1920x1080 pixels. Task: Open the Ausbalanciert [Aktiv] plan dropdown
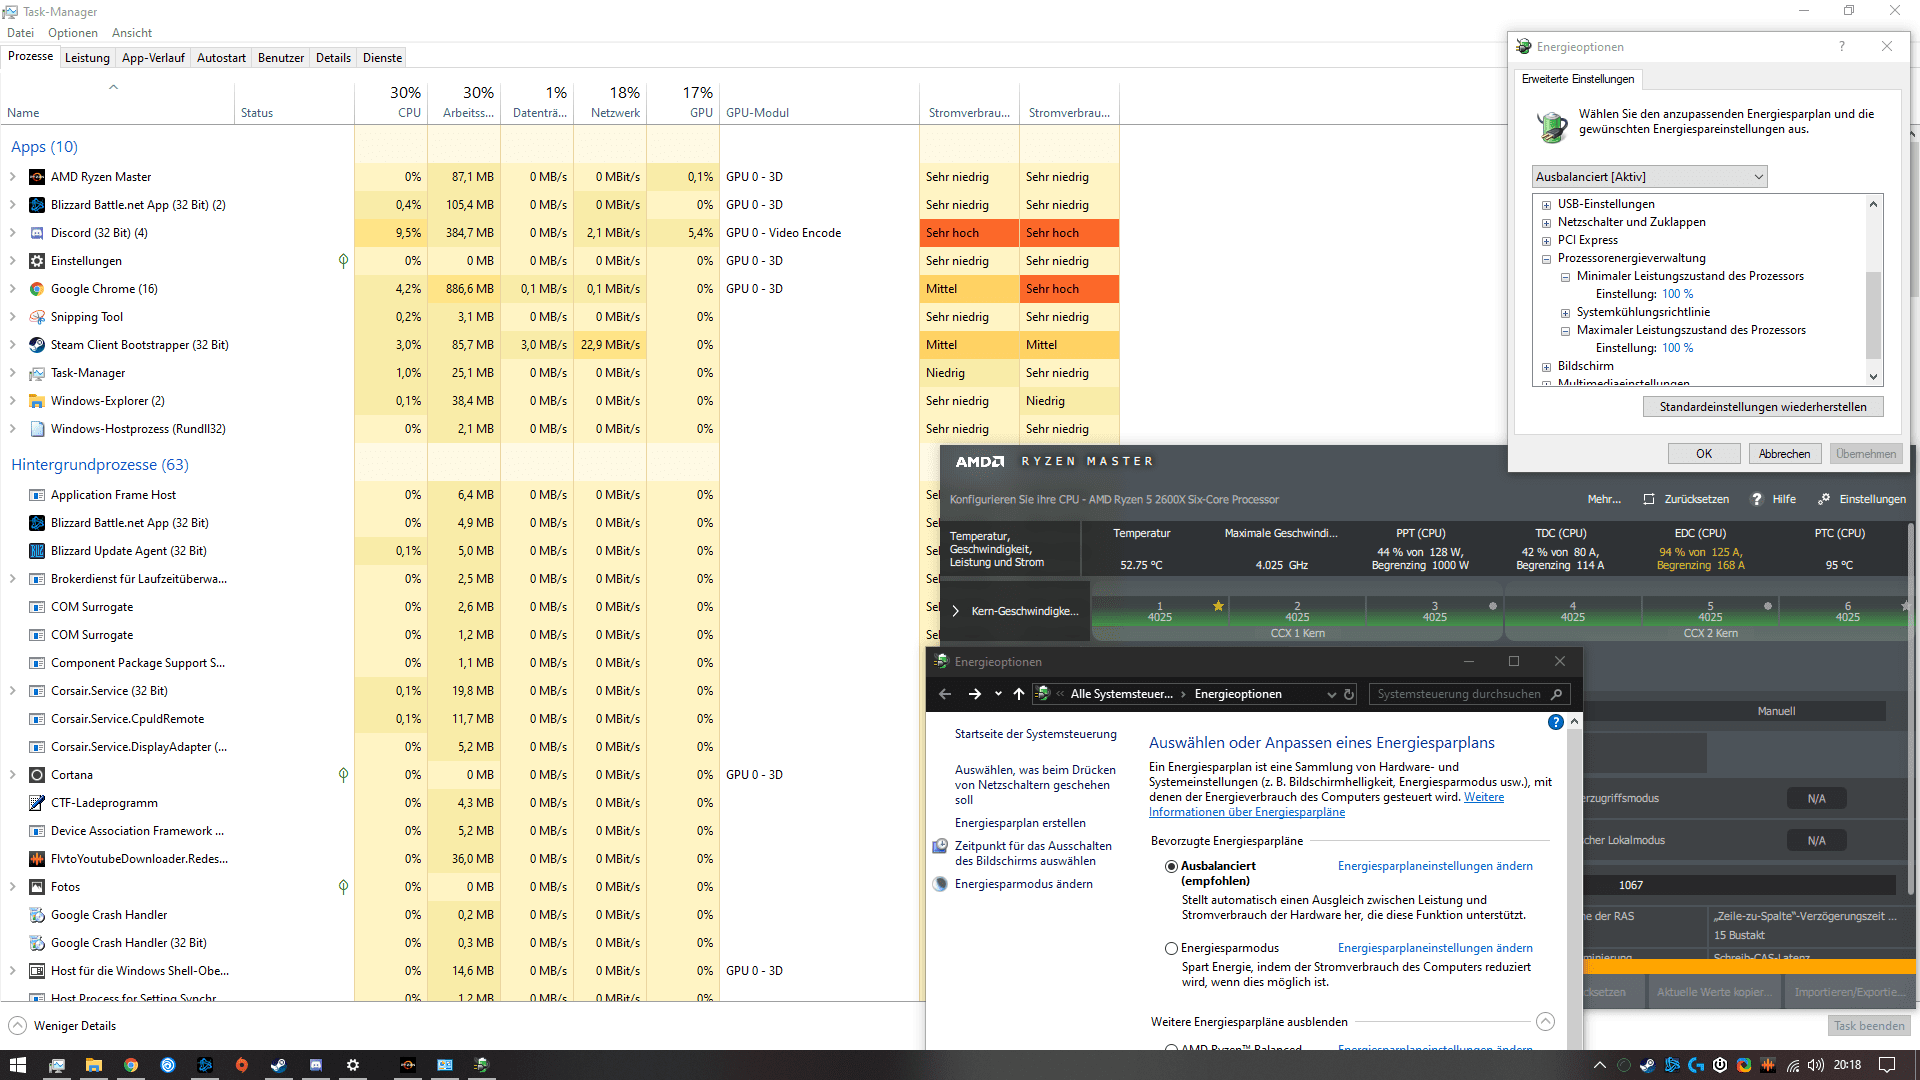[x=1650, y=177]
